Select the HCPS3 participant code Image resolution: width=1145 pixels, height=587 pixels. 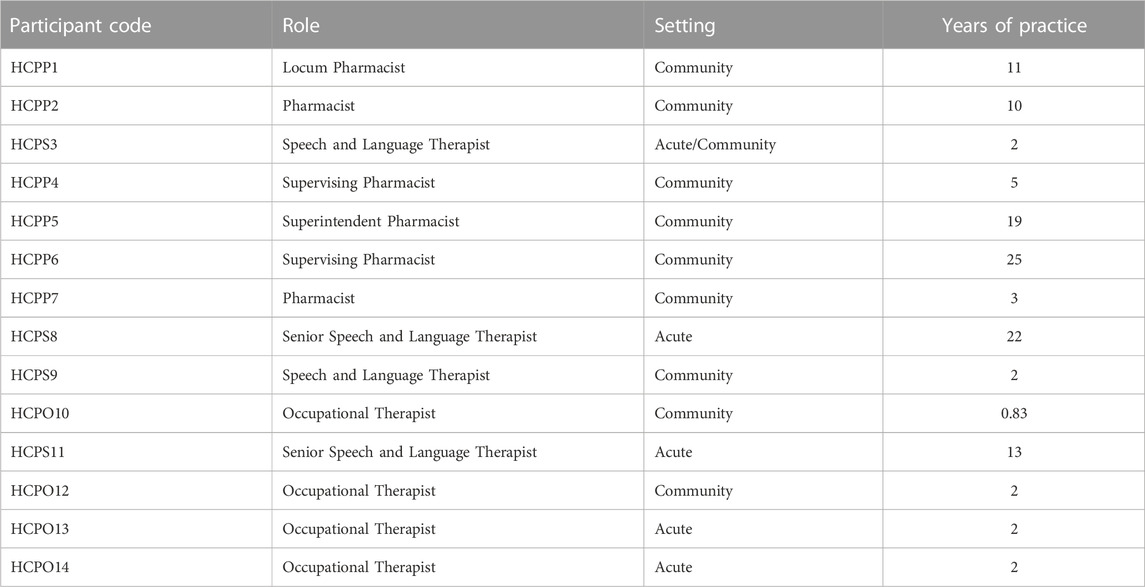(x=34, y=145)
